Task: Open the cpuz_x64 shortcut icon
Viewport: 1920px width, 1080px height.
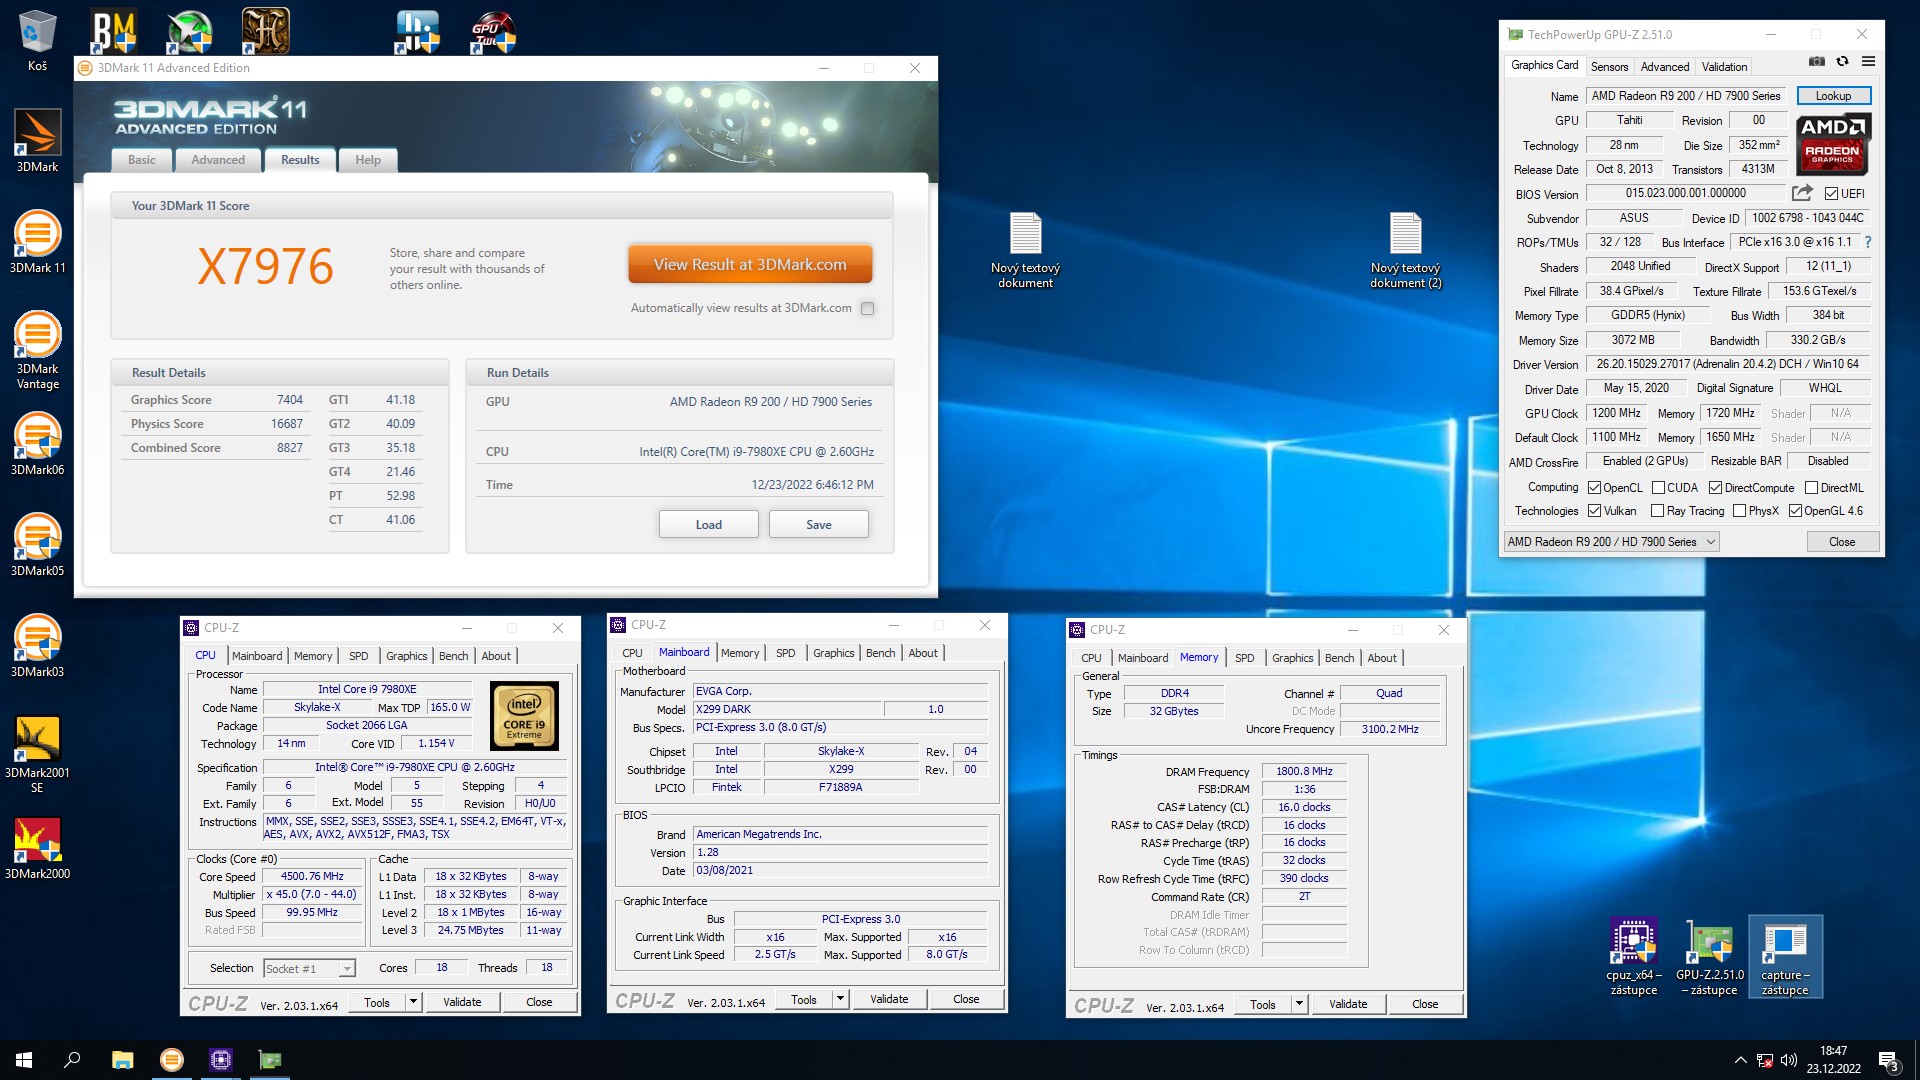Action: pos(1634,956)
